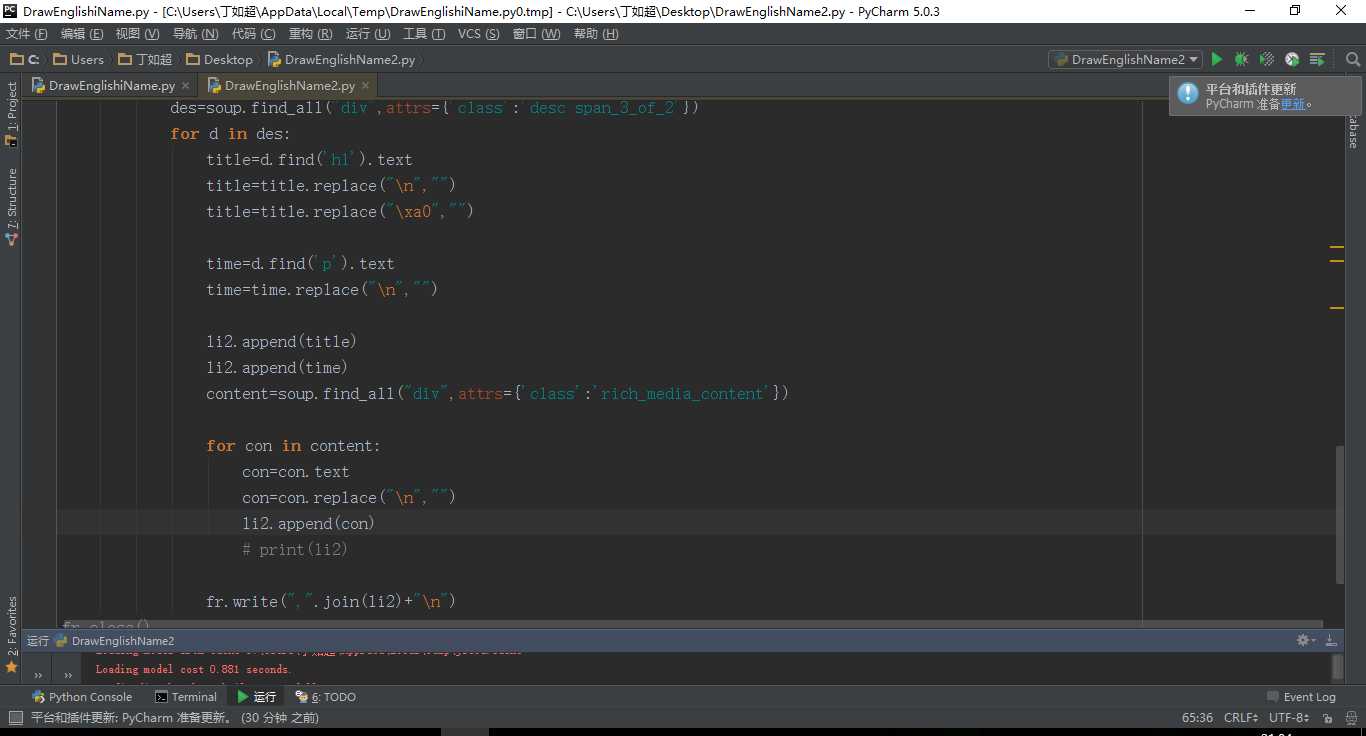Click the 'for d in des:' line
The height and width of the screenshot is (736, 1366).
pos(230,133)
